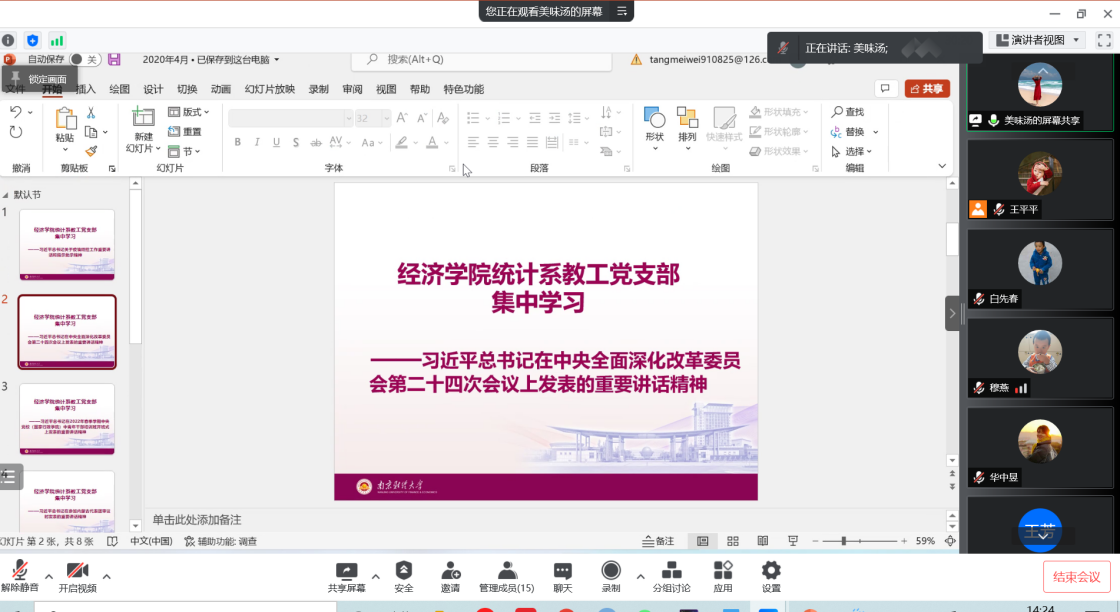Expand the 形状 shapes dropdown
This screenshot has width=1120, height=612.
coord(654,128)
